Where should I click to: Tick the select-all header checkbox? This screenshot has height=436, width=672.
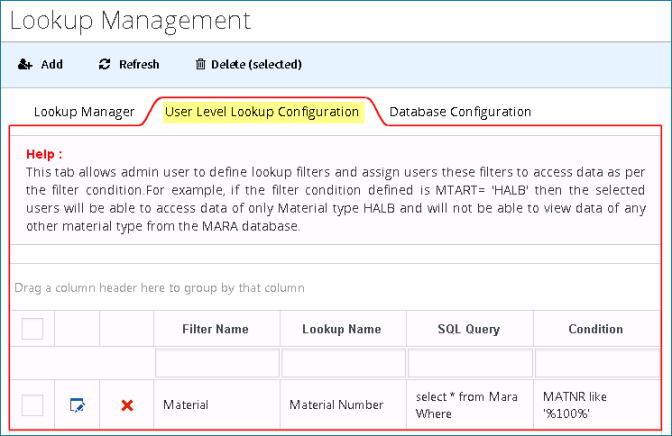point(33,329)
